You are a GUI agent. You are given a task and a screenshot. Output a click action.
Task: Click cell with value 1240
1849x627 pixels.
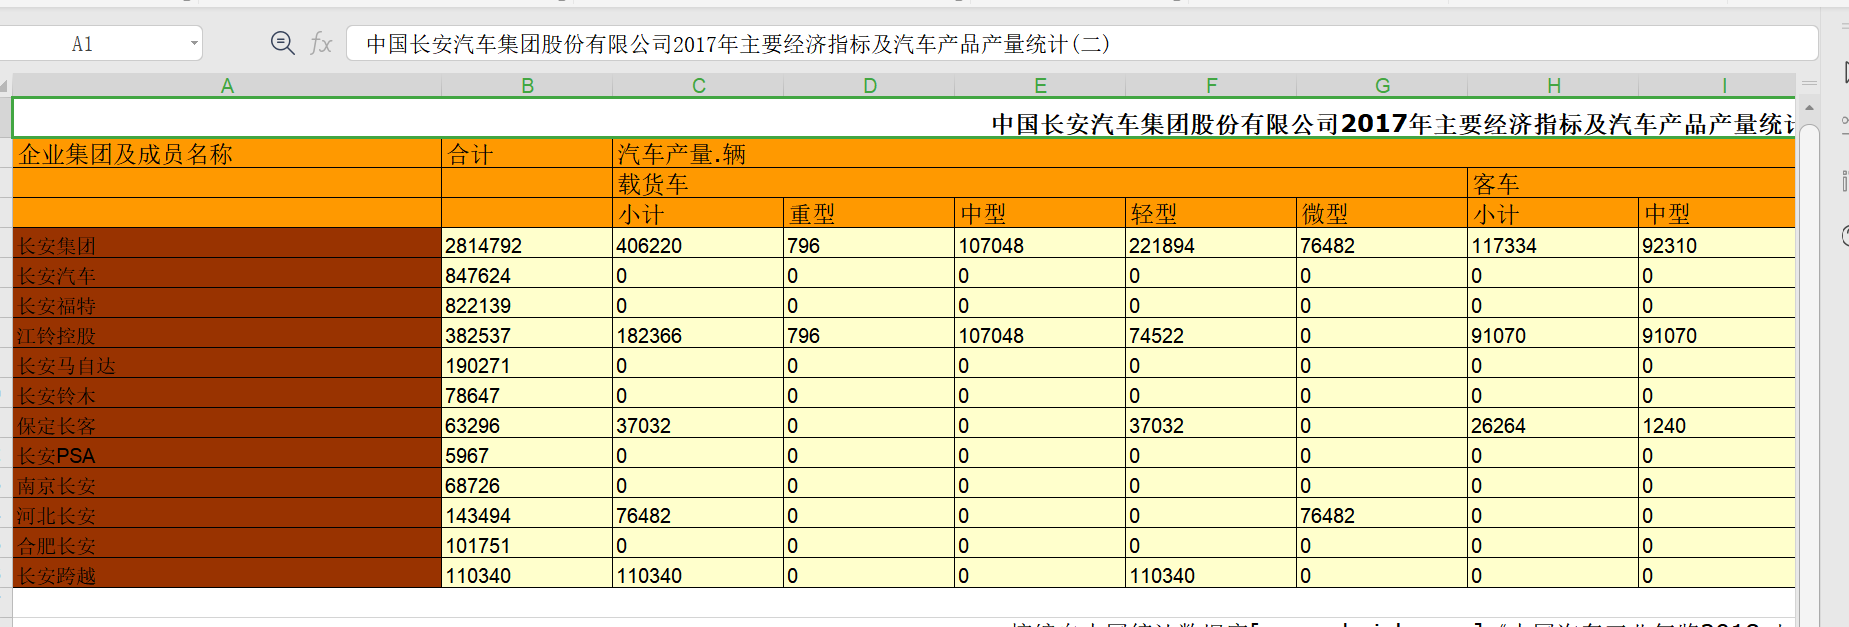point(1717,424)
